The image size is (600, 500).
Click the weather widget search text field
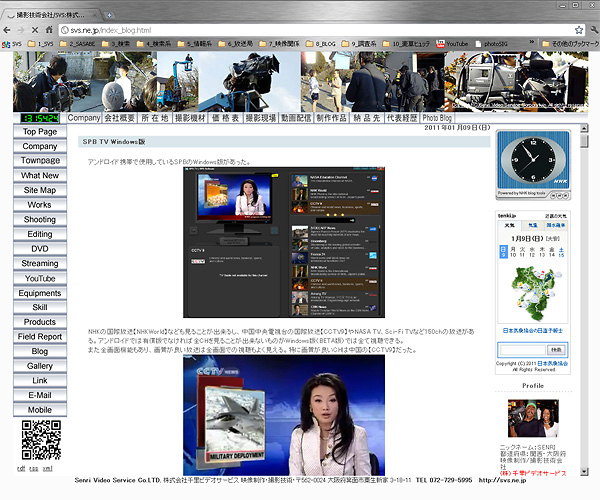(x=522, y=349)
